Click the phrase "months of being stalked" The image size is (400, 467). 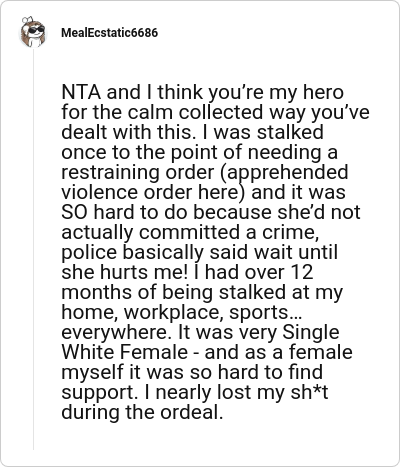(173, 292)
